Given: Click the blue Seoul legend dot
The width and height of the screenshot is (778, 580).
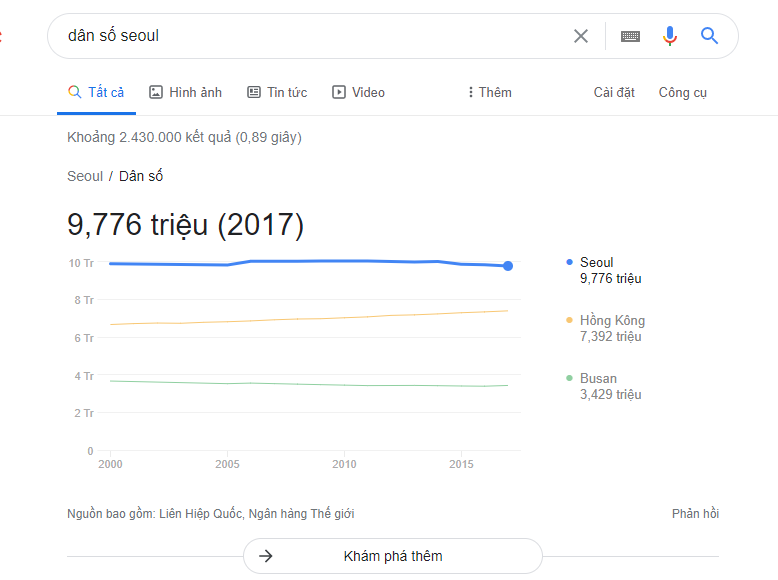Looking at the screenshot, I should click(569, 262).
